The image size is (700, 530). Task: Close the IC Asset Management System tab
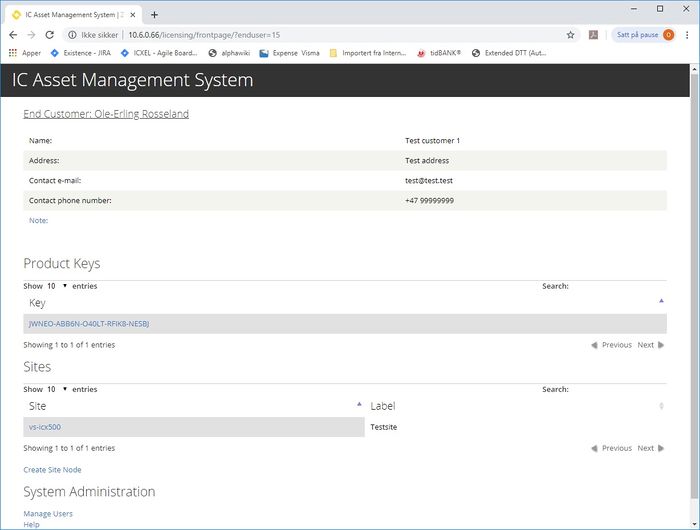point(133,15)
